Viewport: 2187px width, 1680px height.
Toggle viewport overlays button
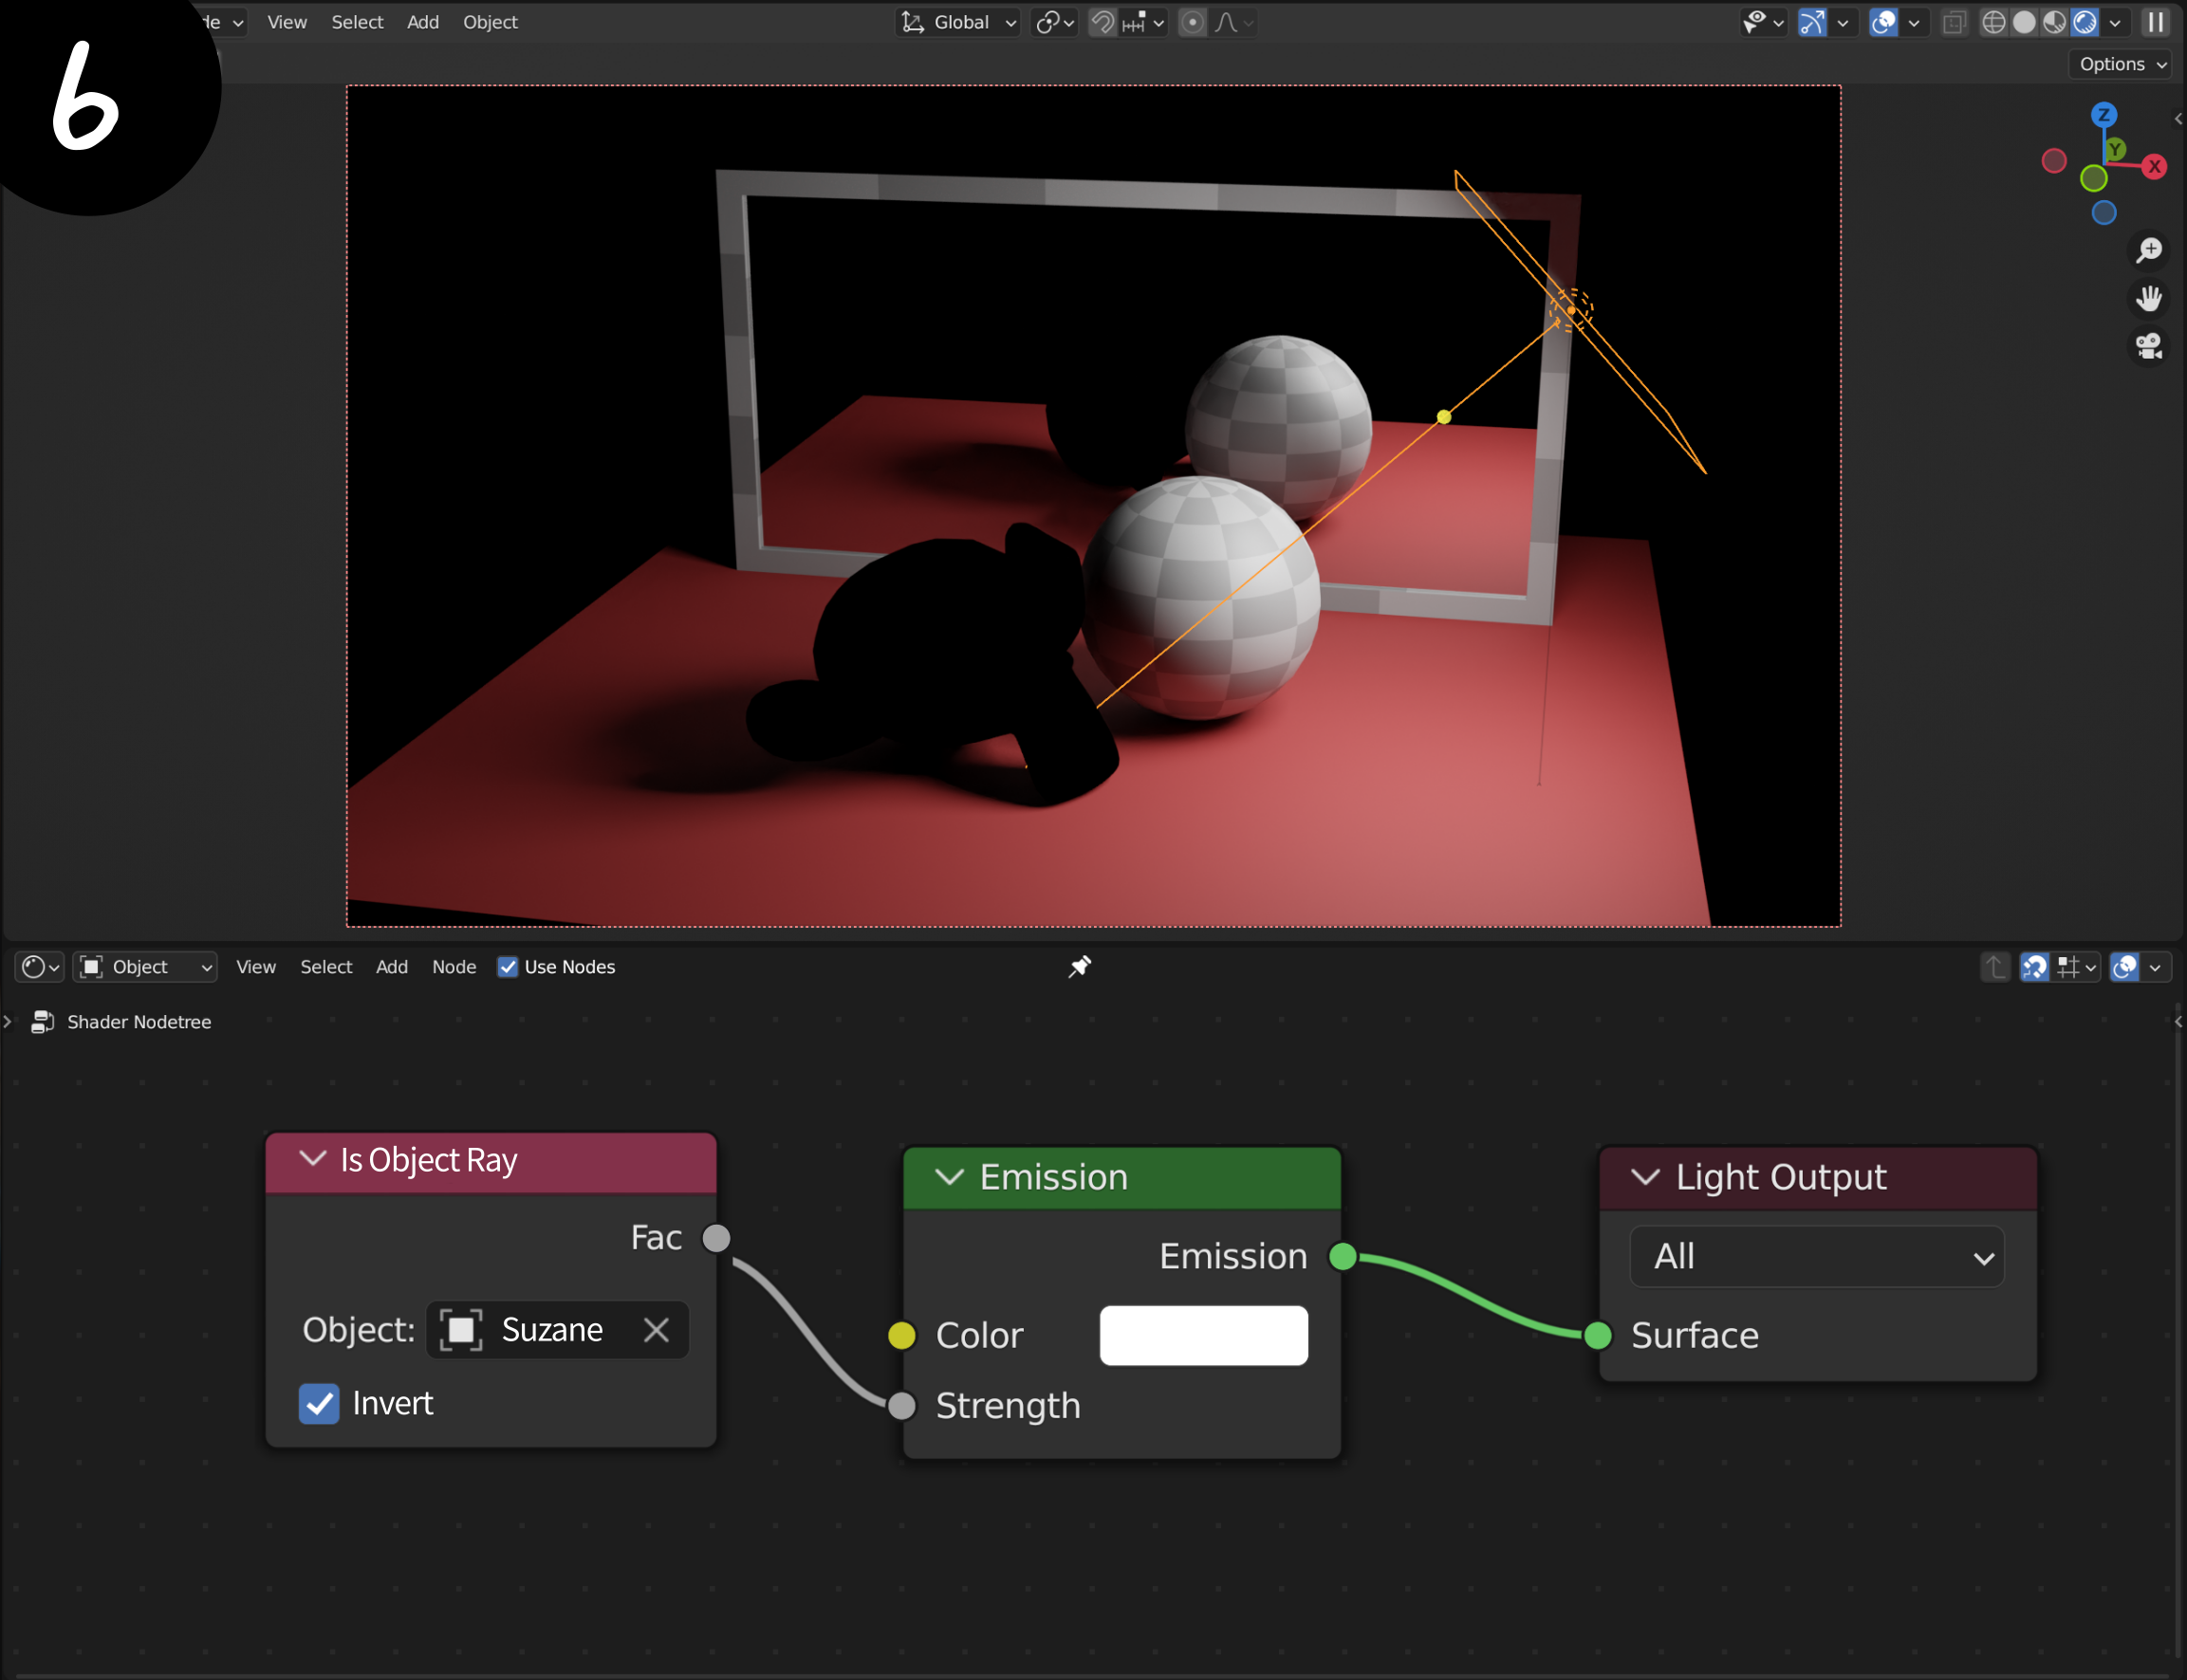[1883, 22]
